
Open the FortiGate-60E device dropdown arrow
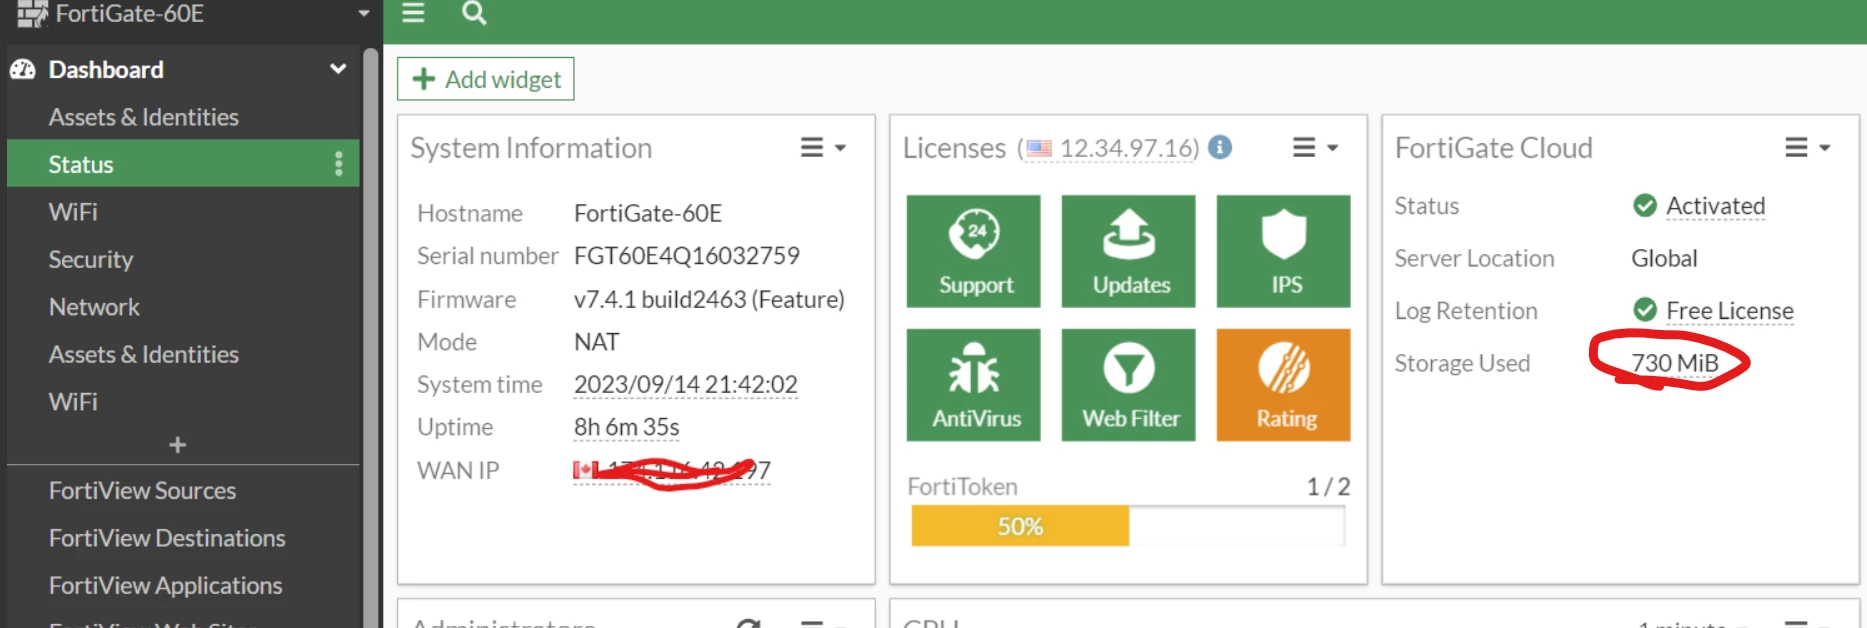click(x=364, y=14)
